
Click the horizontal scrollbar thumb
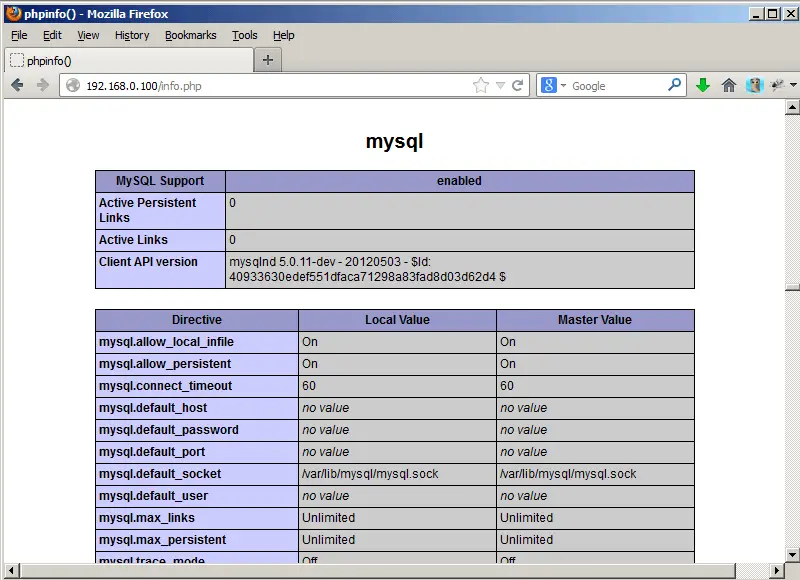click(x=378, y=570)
